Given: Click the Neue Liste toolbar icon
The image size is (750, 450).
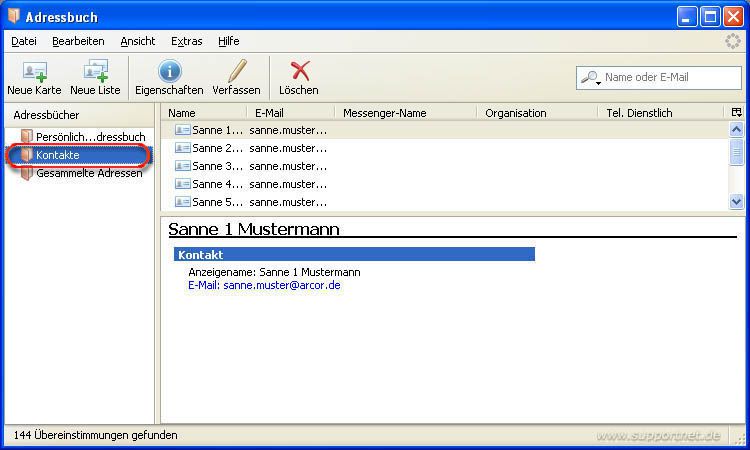Looking at the screenshot, I should pyautogui.click(x=96, y=71).
